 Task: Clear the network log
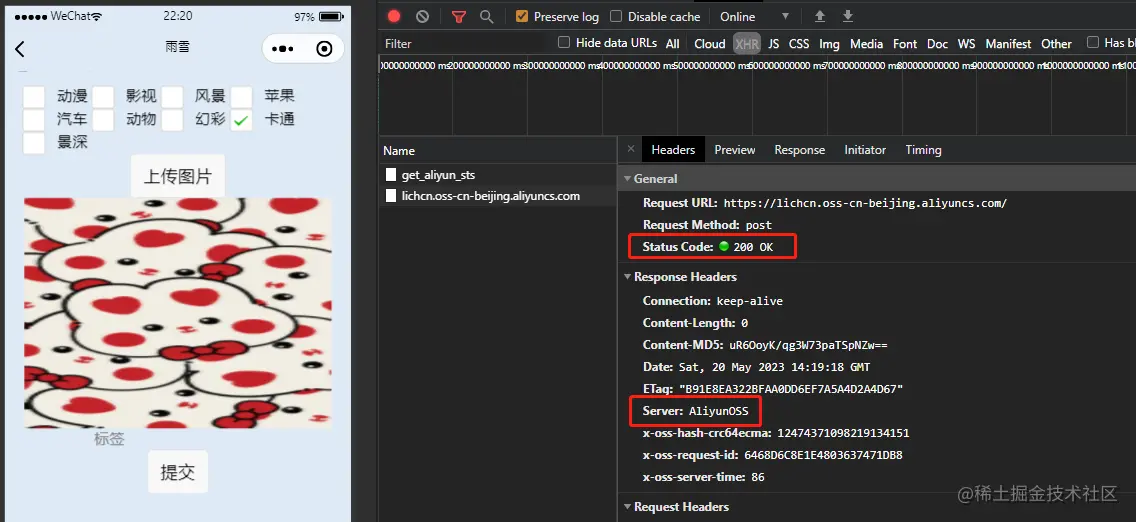pos(422,16)
